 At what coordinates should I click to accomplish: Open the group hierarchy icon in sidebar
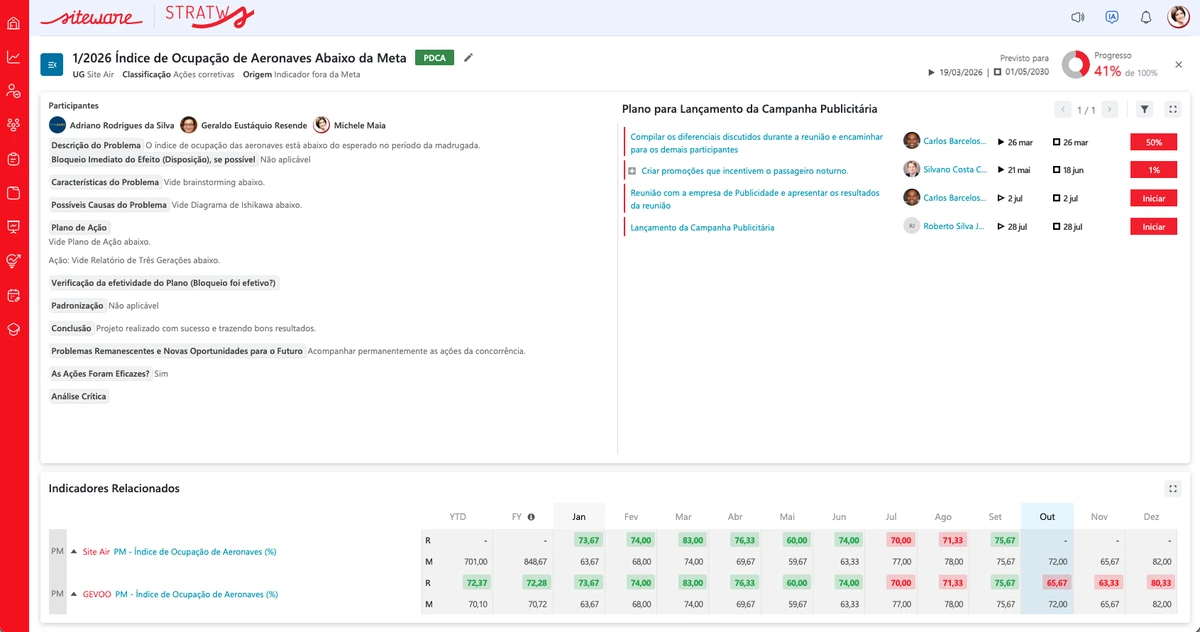(x=14, y=125)
